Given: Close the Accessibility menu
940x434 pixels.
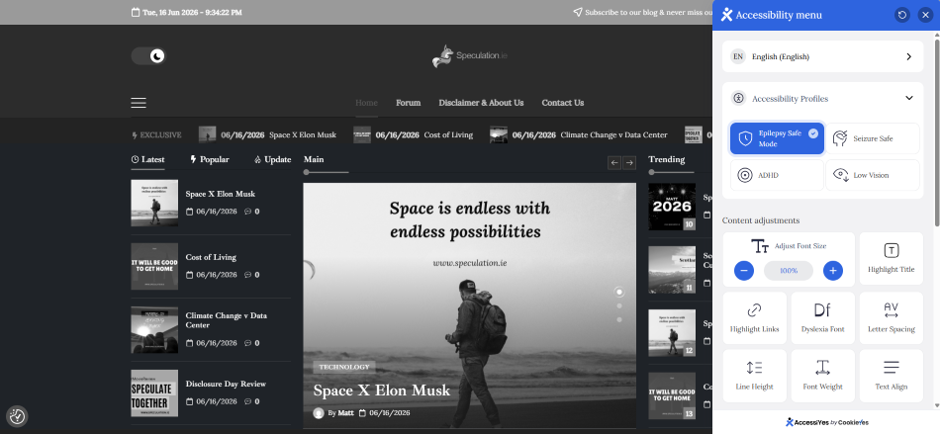Looking at the screenshot, I should (x=925, y=15).
